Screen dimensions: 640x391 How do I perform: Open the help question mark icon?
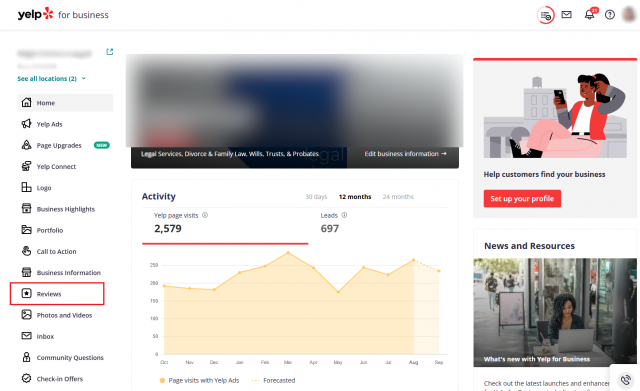pyautogui.click(x=610, y=15)
